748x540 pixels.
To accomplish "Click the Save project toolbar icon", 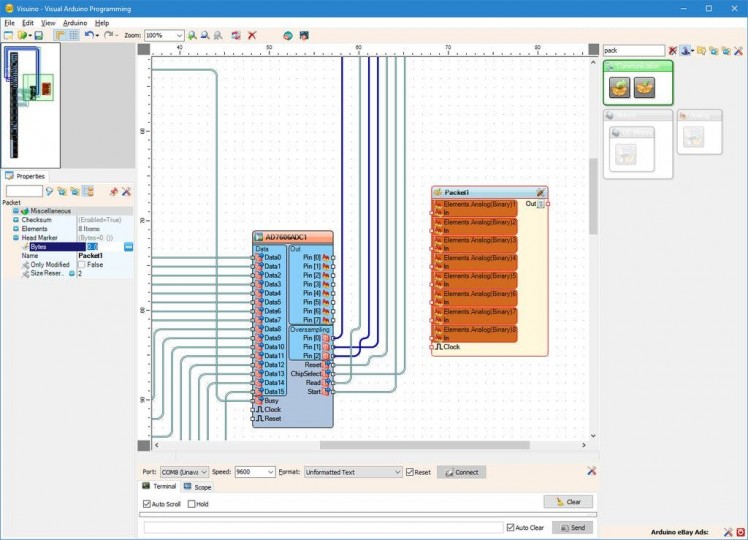I will point(39,35).
